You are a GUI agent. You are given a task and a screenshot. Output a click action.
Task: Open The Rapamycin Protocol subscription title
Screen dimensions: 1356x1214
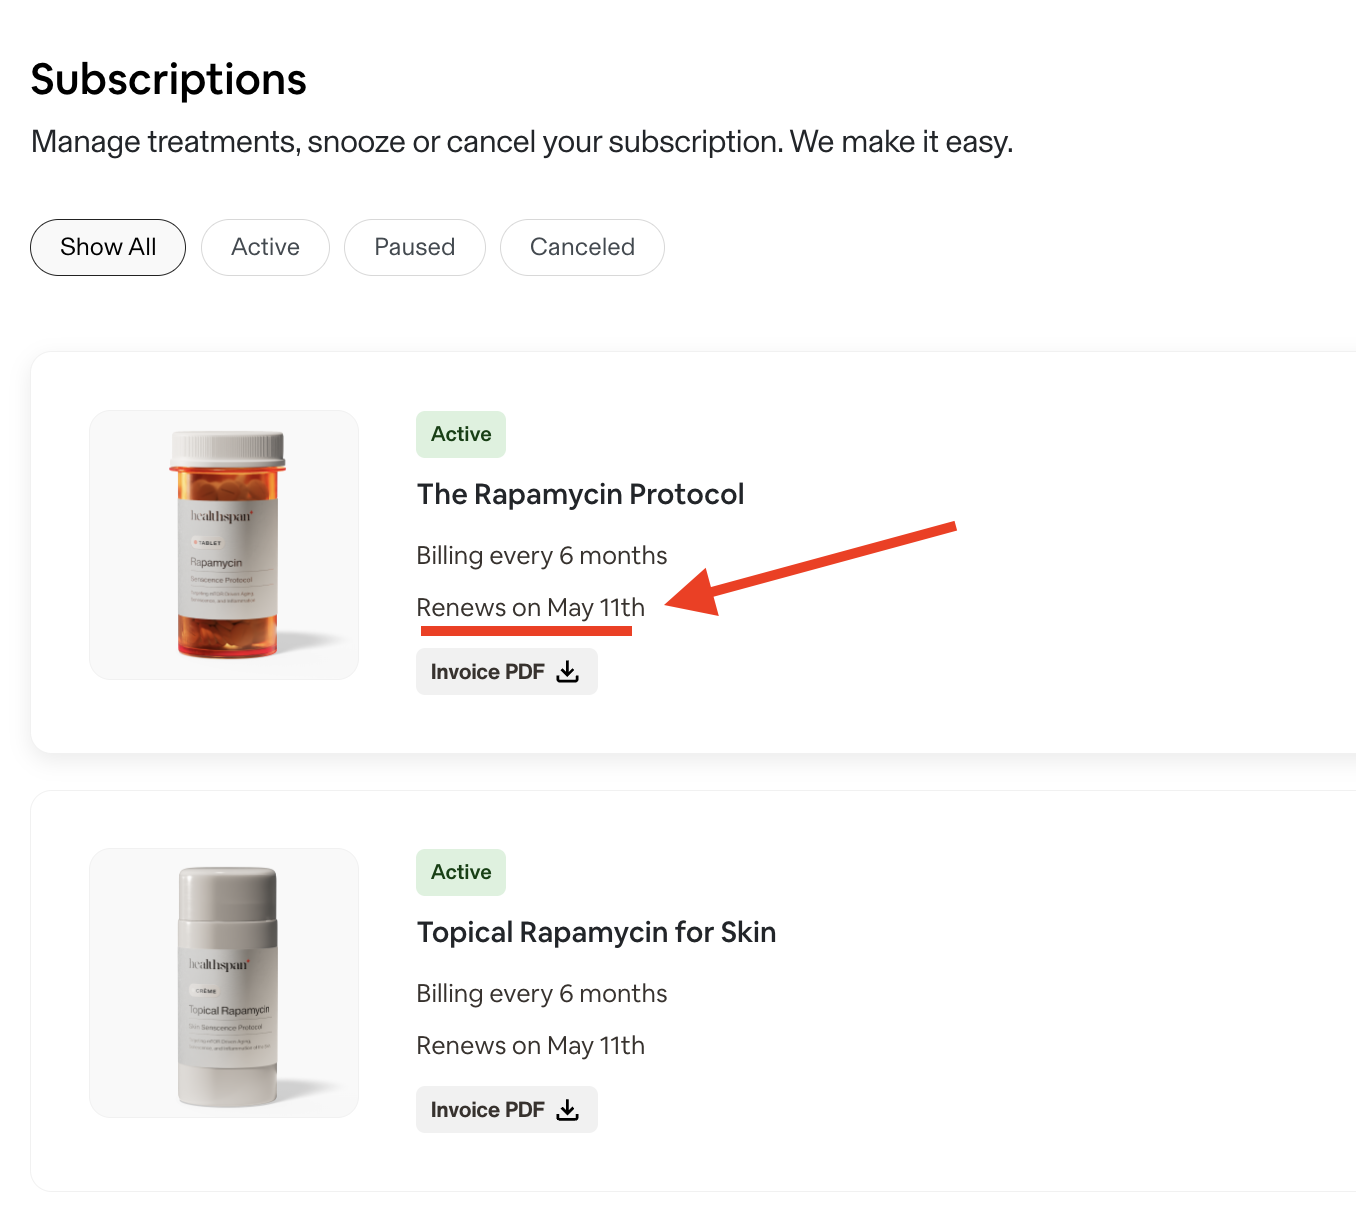580,494
